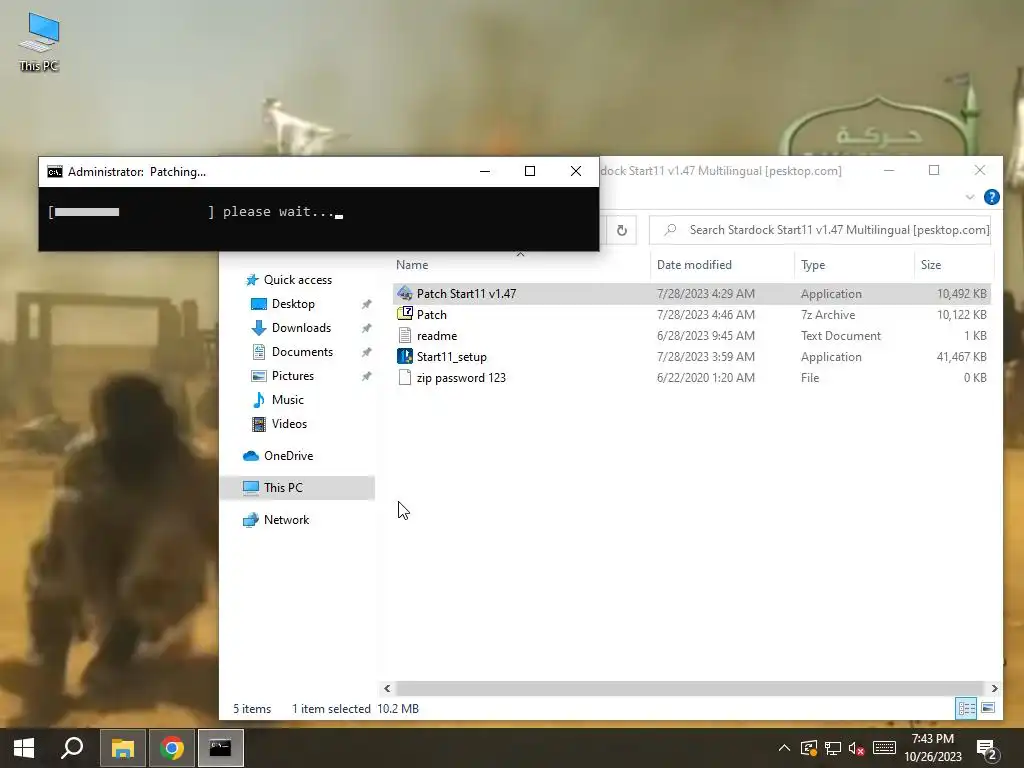
Task: Open OneDrive in navigation pane
Action: click(x=288, y=456)
